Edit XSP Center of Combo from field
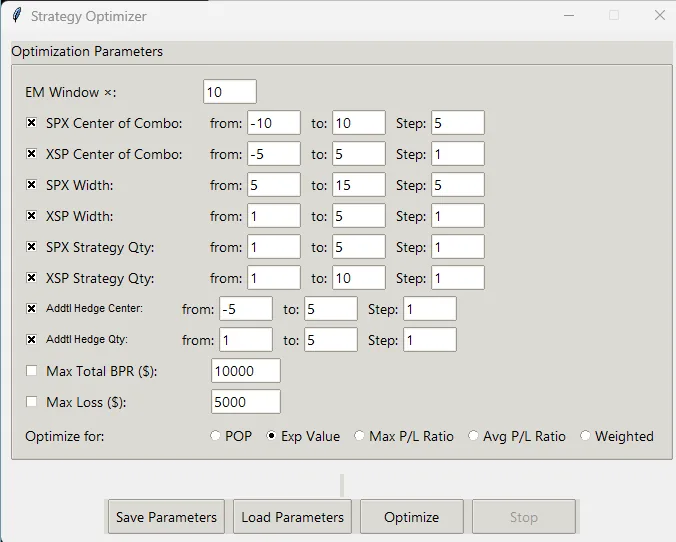Screen dimensions: 676x542 (274, 154)
